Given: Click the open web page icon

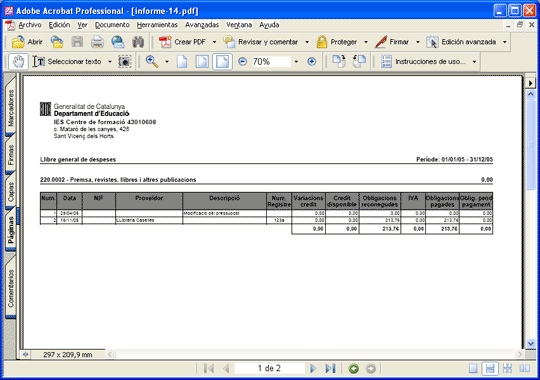Looking at the screenshot, I should [x=57, y=42].
